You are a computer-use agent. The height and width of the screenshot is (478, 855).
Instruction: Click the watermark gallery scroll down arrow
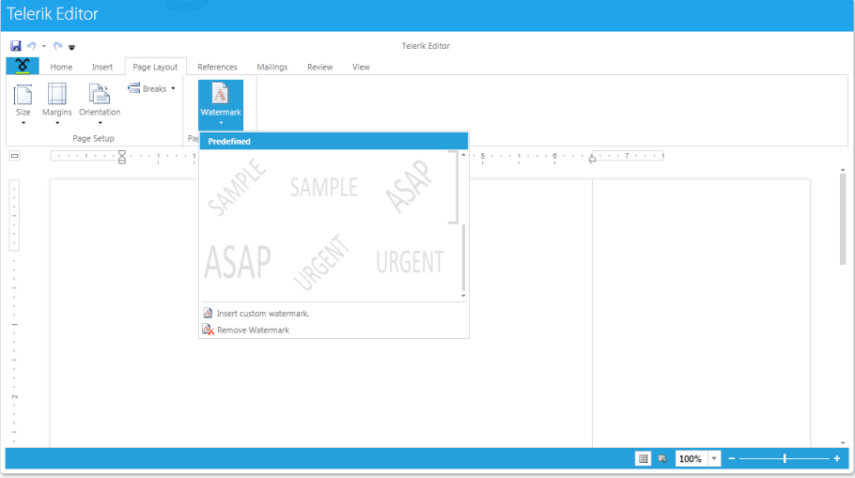point(463,295)
